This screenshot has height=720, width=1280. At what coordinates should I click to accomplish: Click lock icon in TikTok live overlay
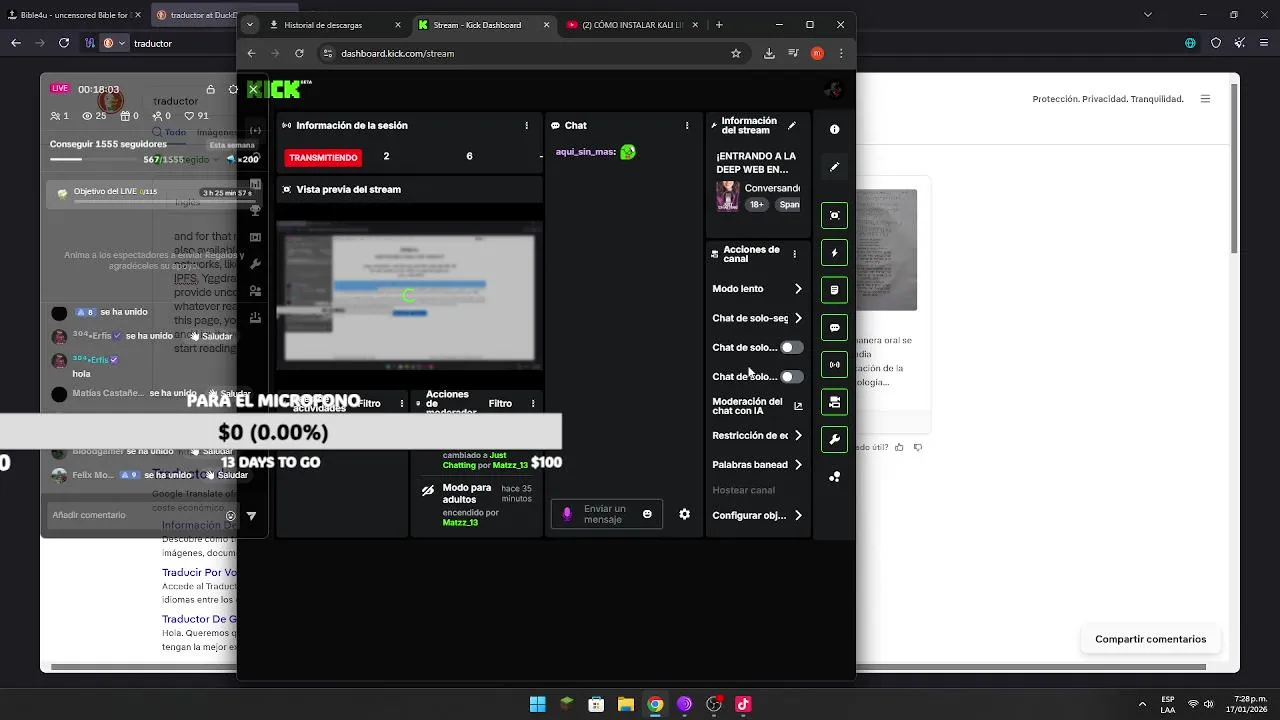point(210,89)
